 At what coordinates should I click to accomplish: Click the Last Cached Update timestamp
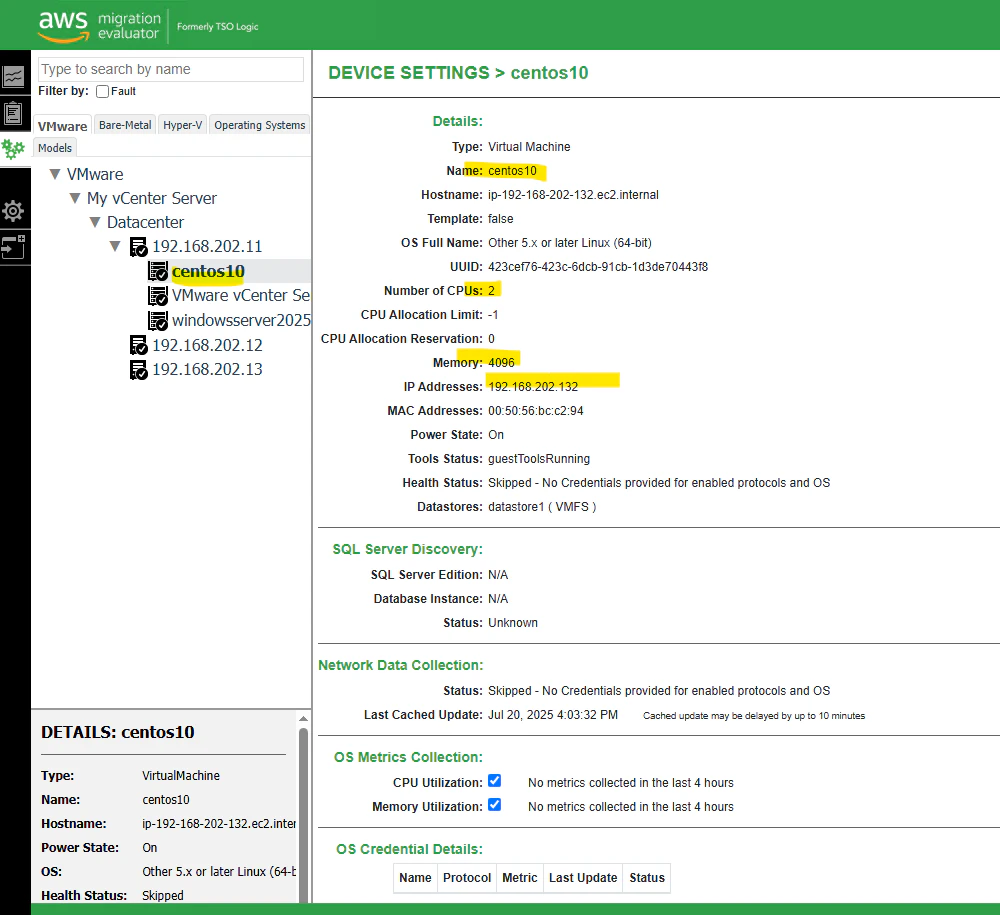pos(553,715)
